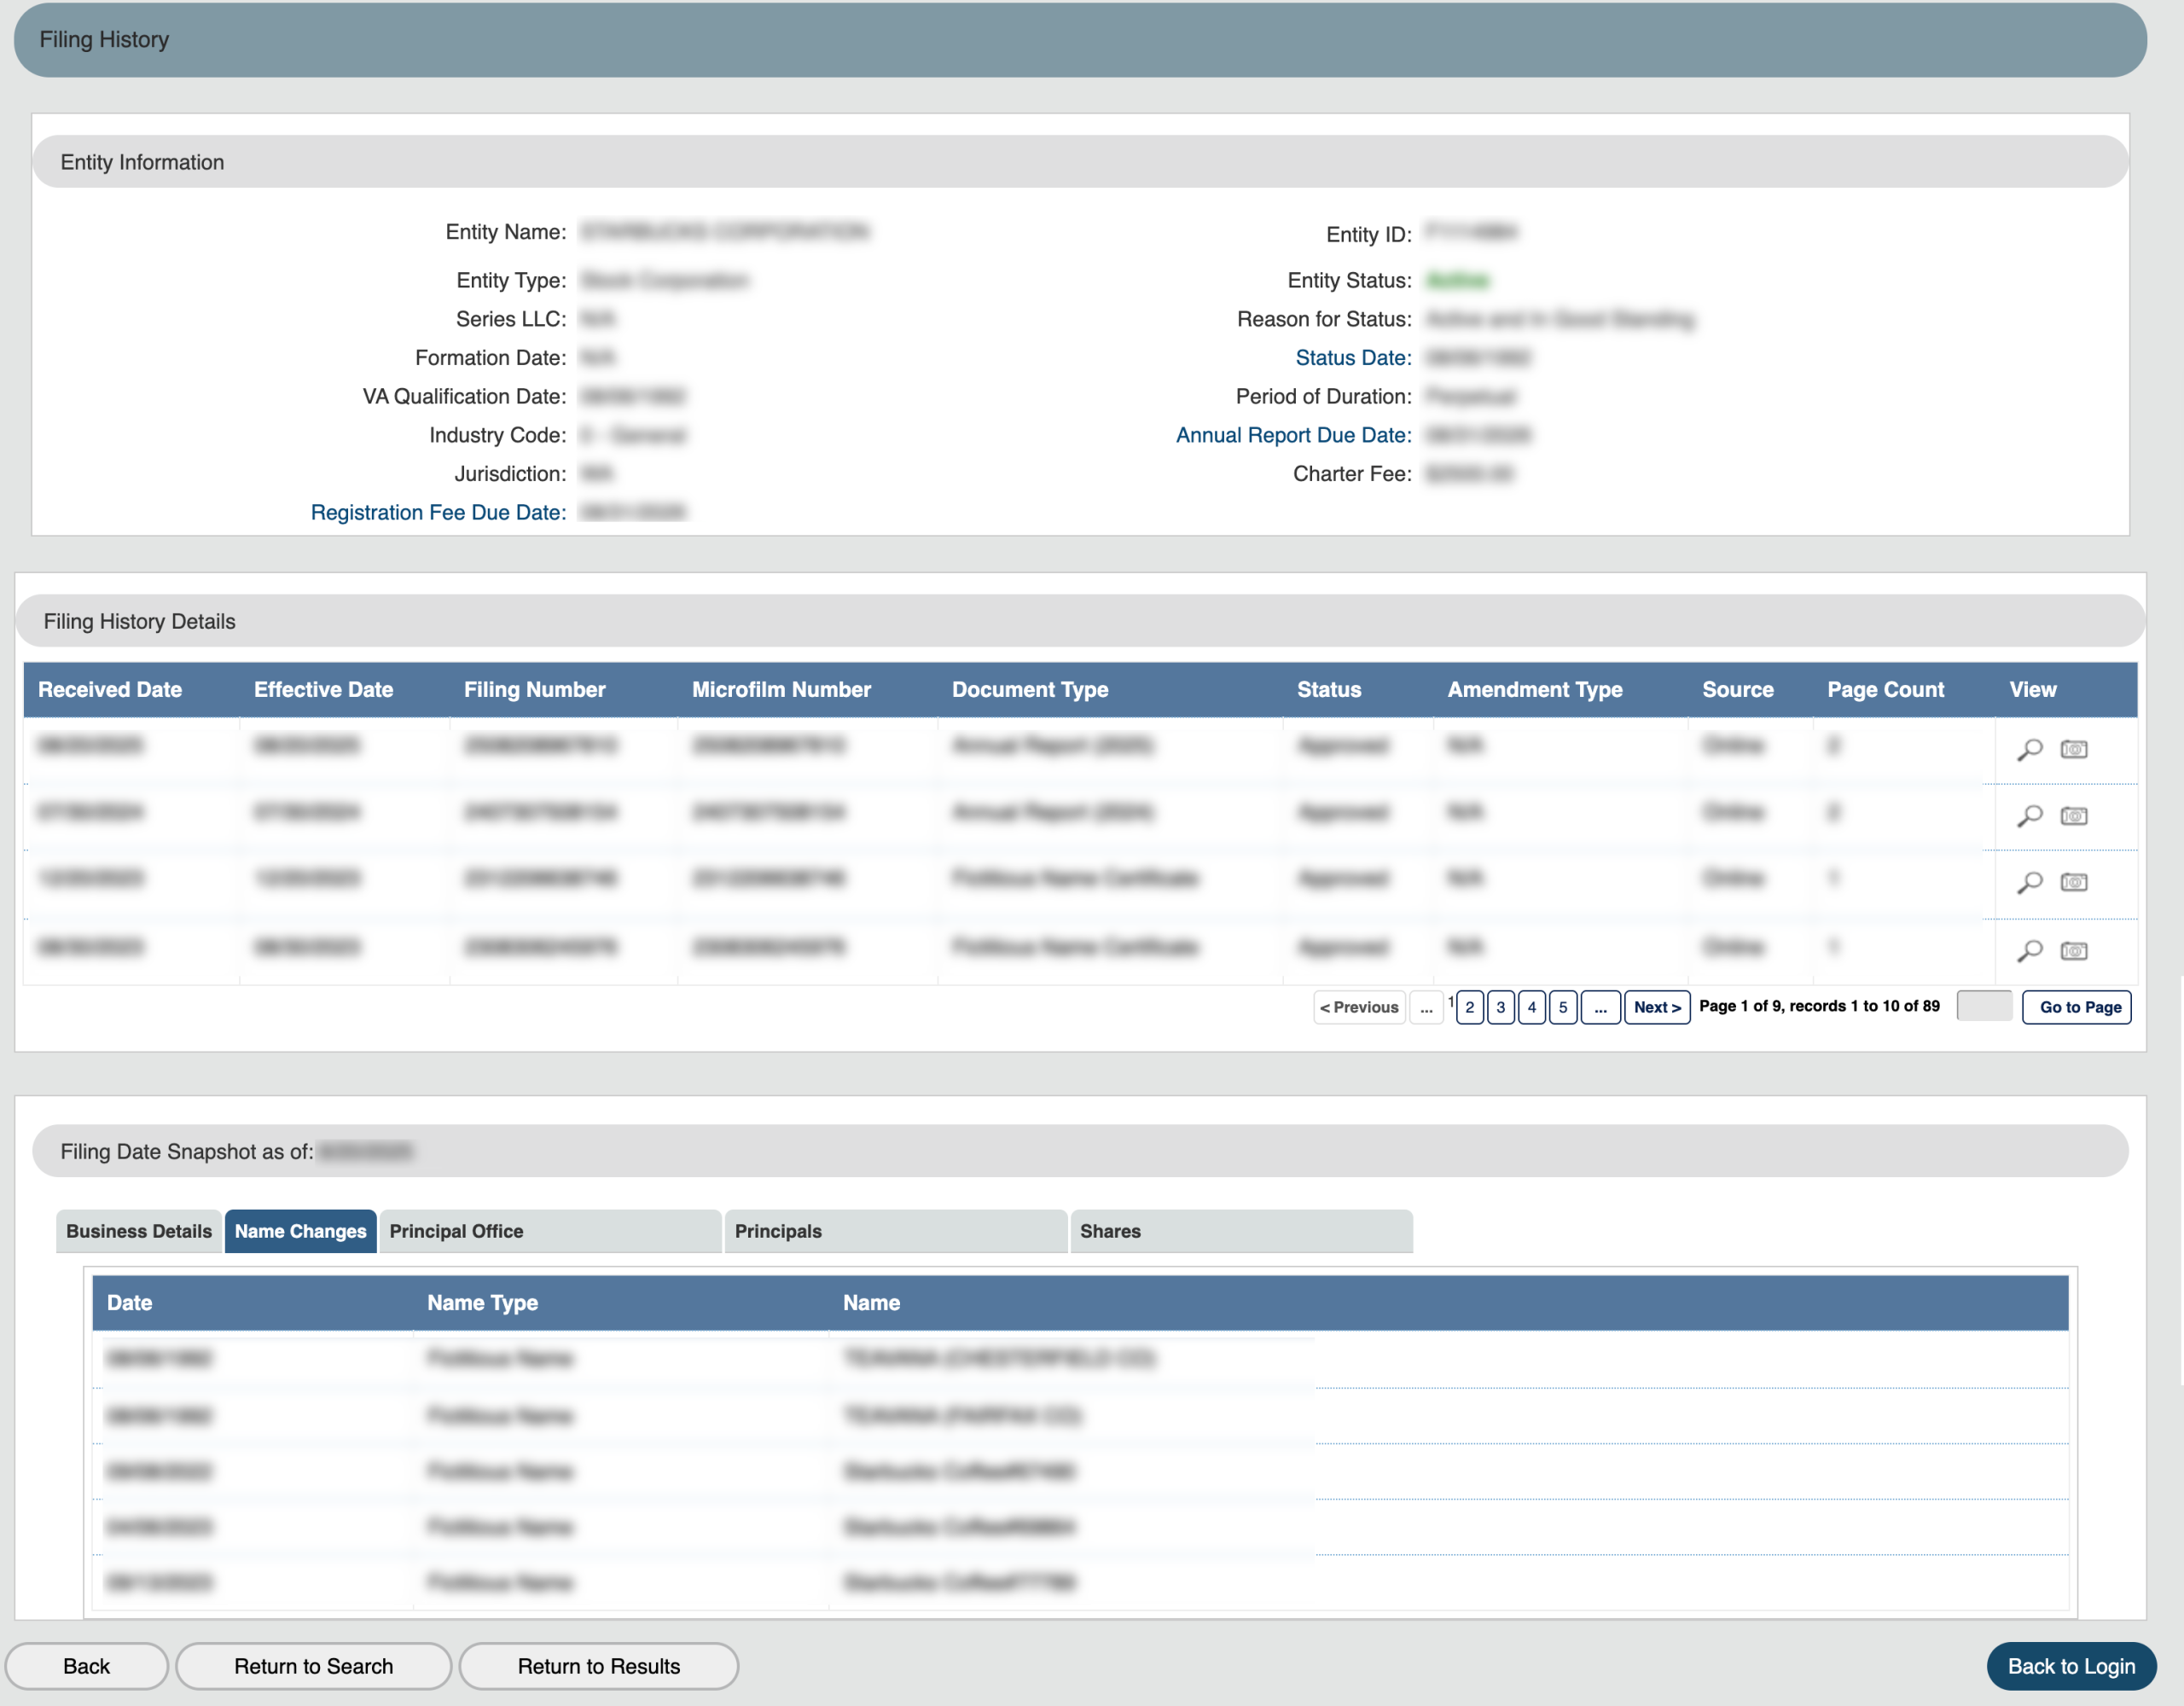Click camera icon in second filing row

coord(2074,816)
